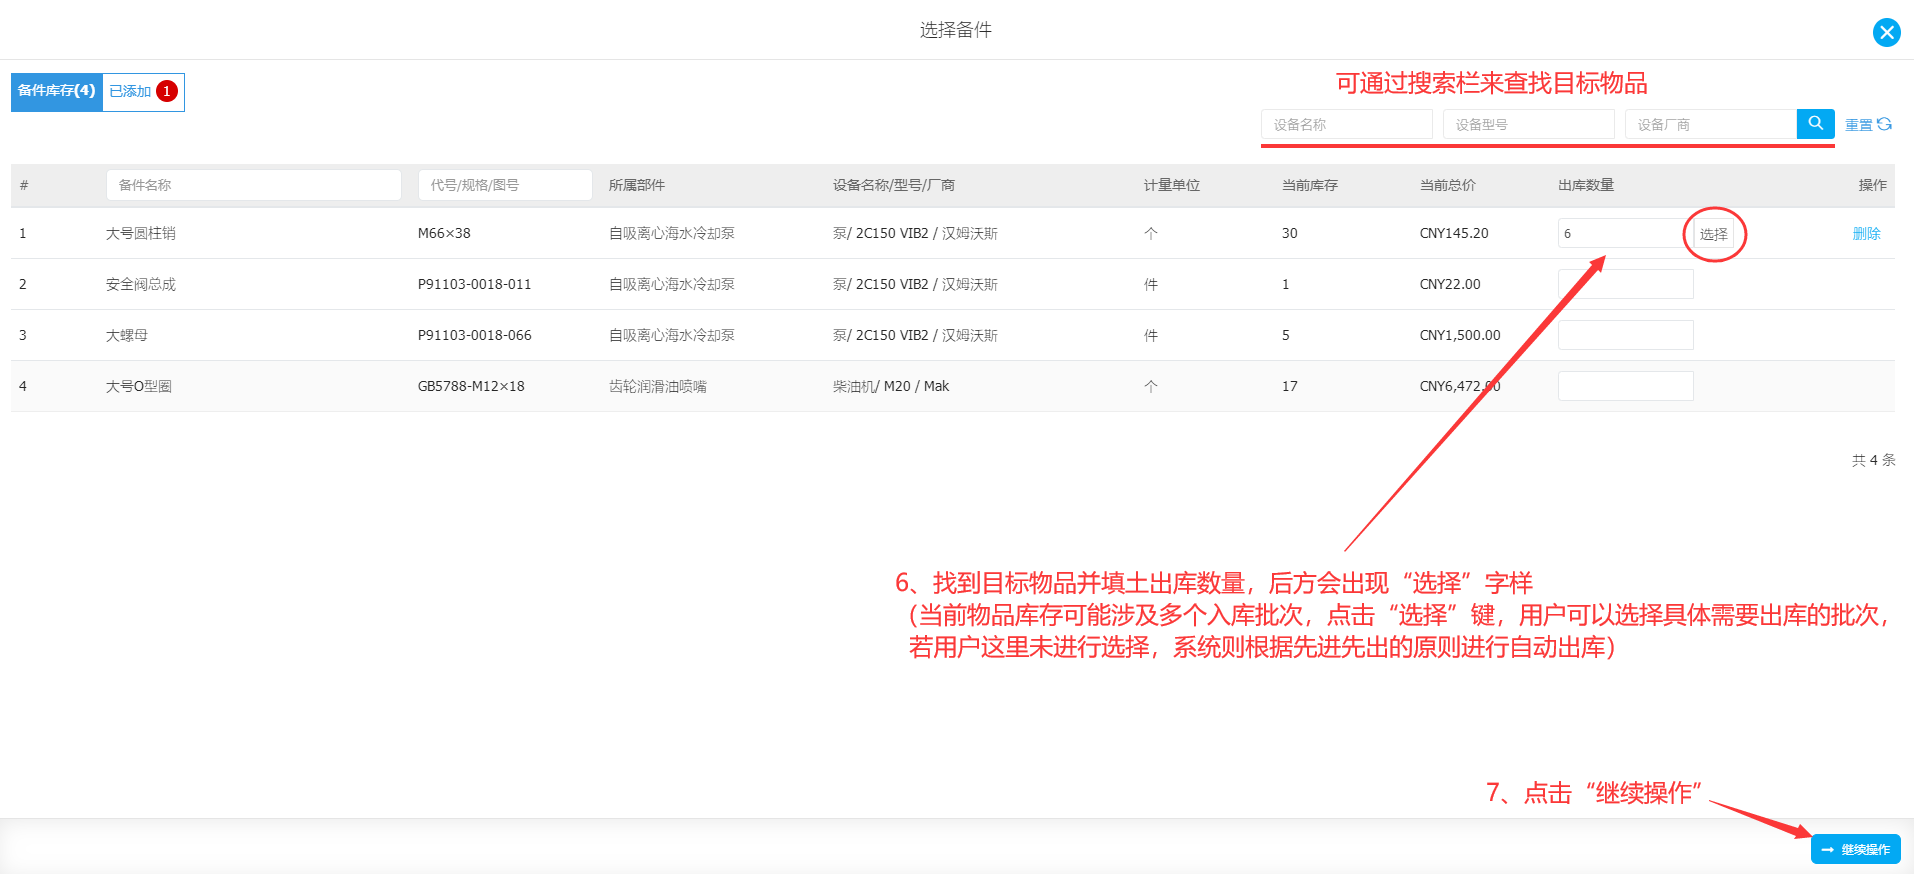Click the CNY1,500.00 price cell
Screen dimensions: 1914x874
pyautogui.click(x=1460, y=335)
